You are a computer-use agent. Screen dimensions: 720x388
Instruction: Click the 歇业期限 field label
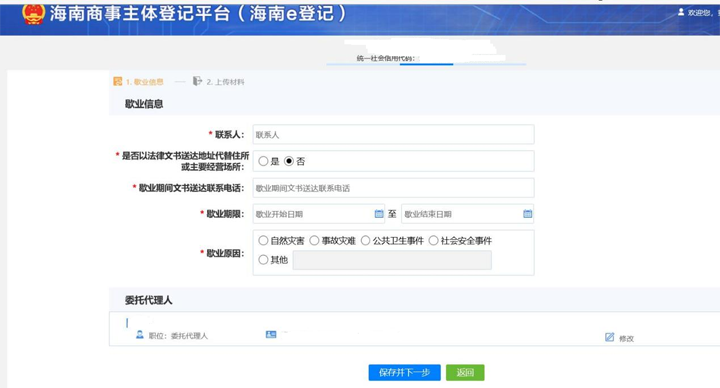225,214
